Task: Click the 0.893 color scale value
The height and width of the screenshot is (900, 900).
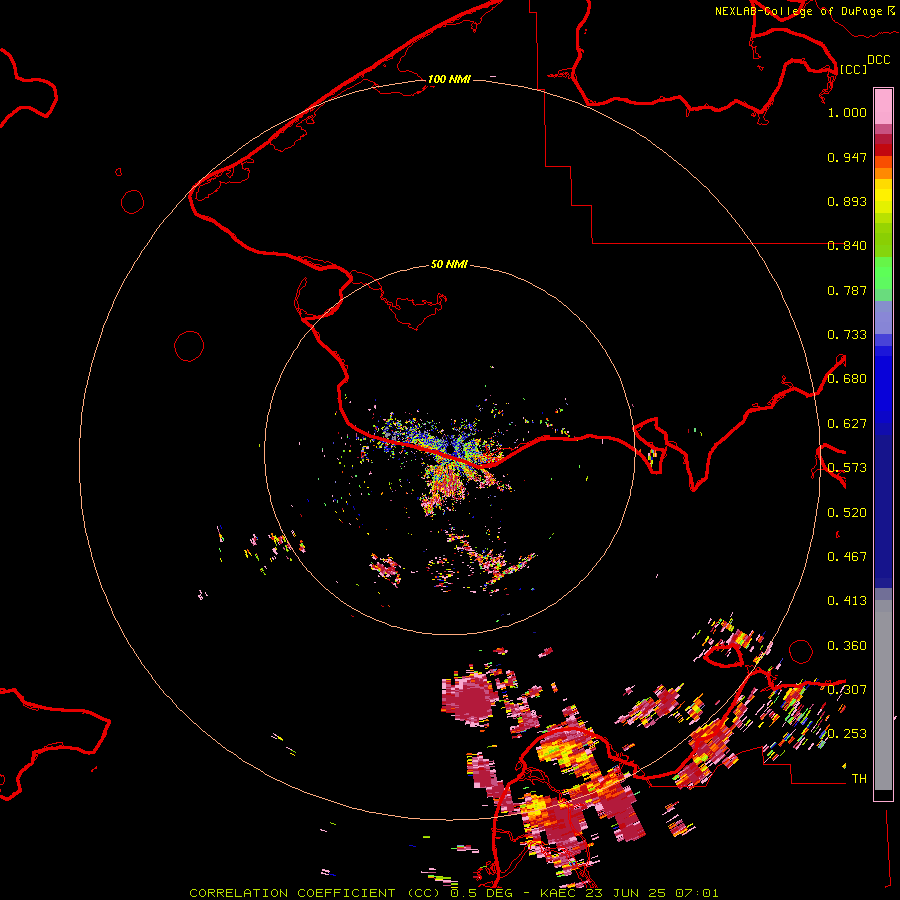Action: tap(847, 201)
